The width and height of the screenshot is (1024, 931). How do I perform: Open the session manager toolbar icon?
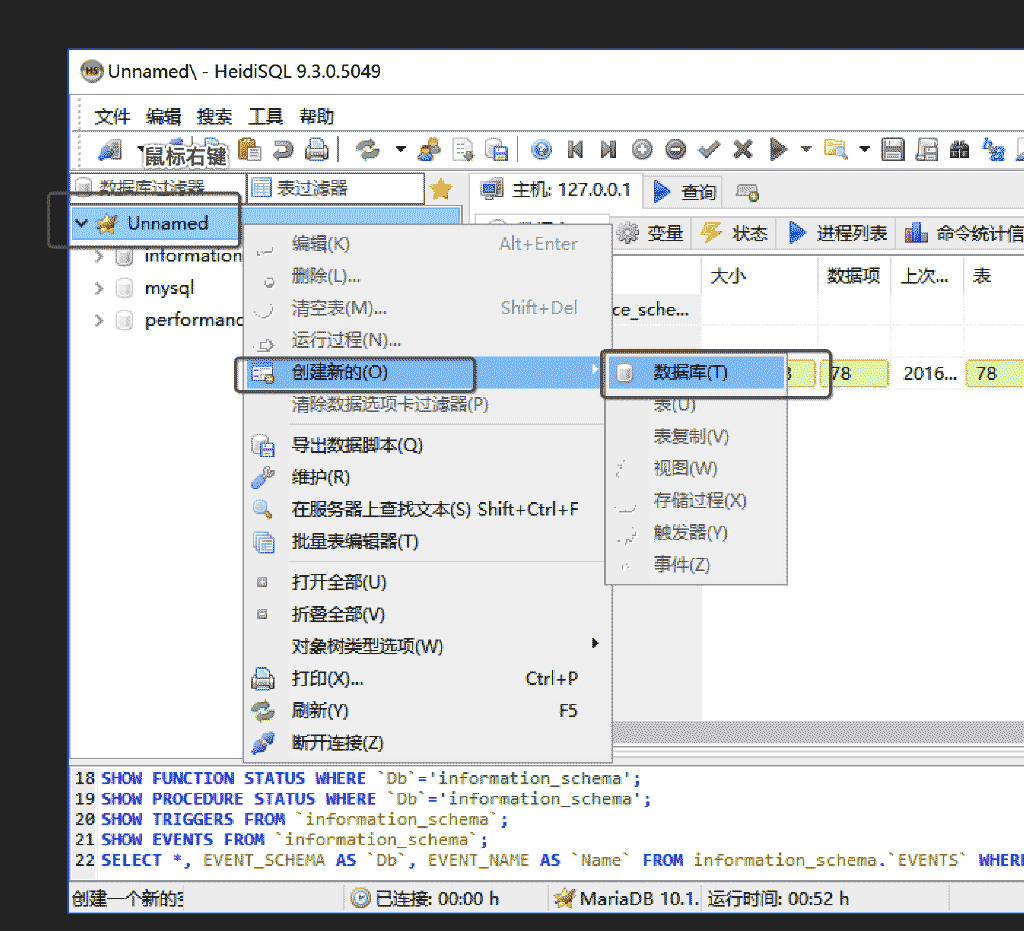click(x=110, y=150)
